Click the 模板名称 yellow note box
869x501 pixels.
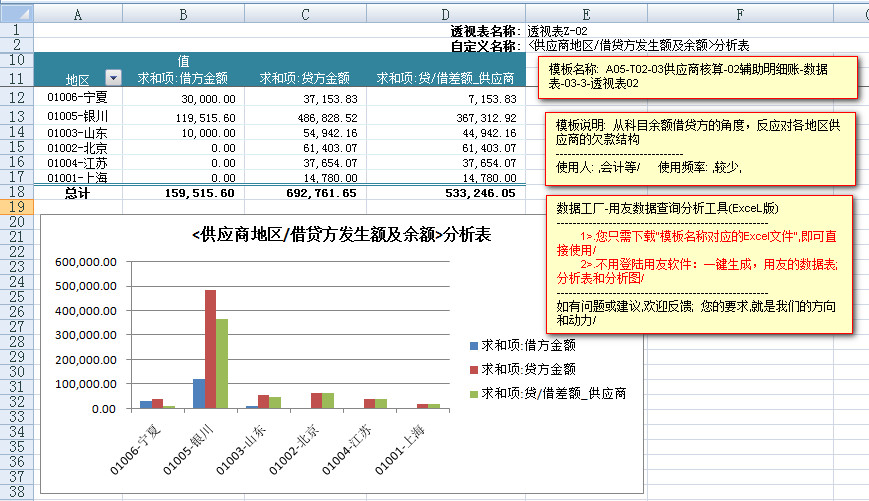(702, 77)
